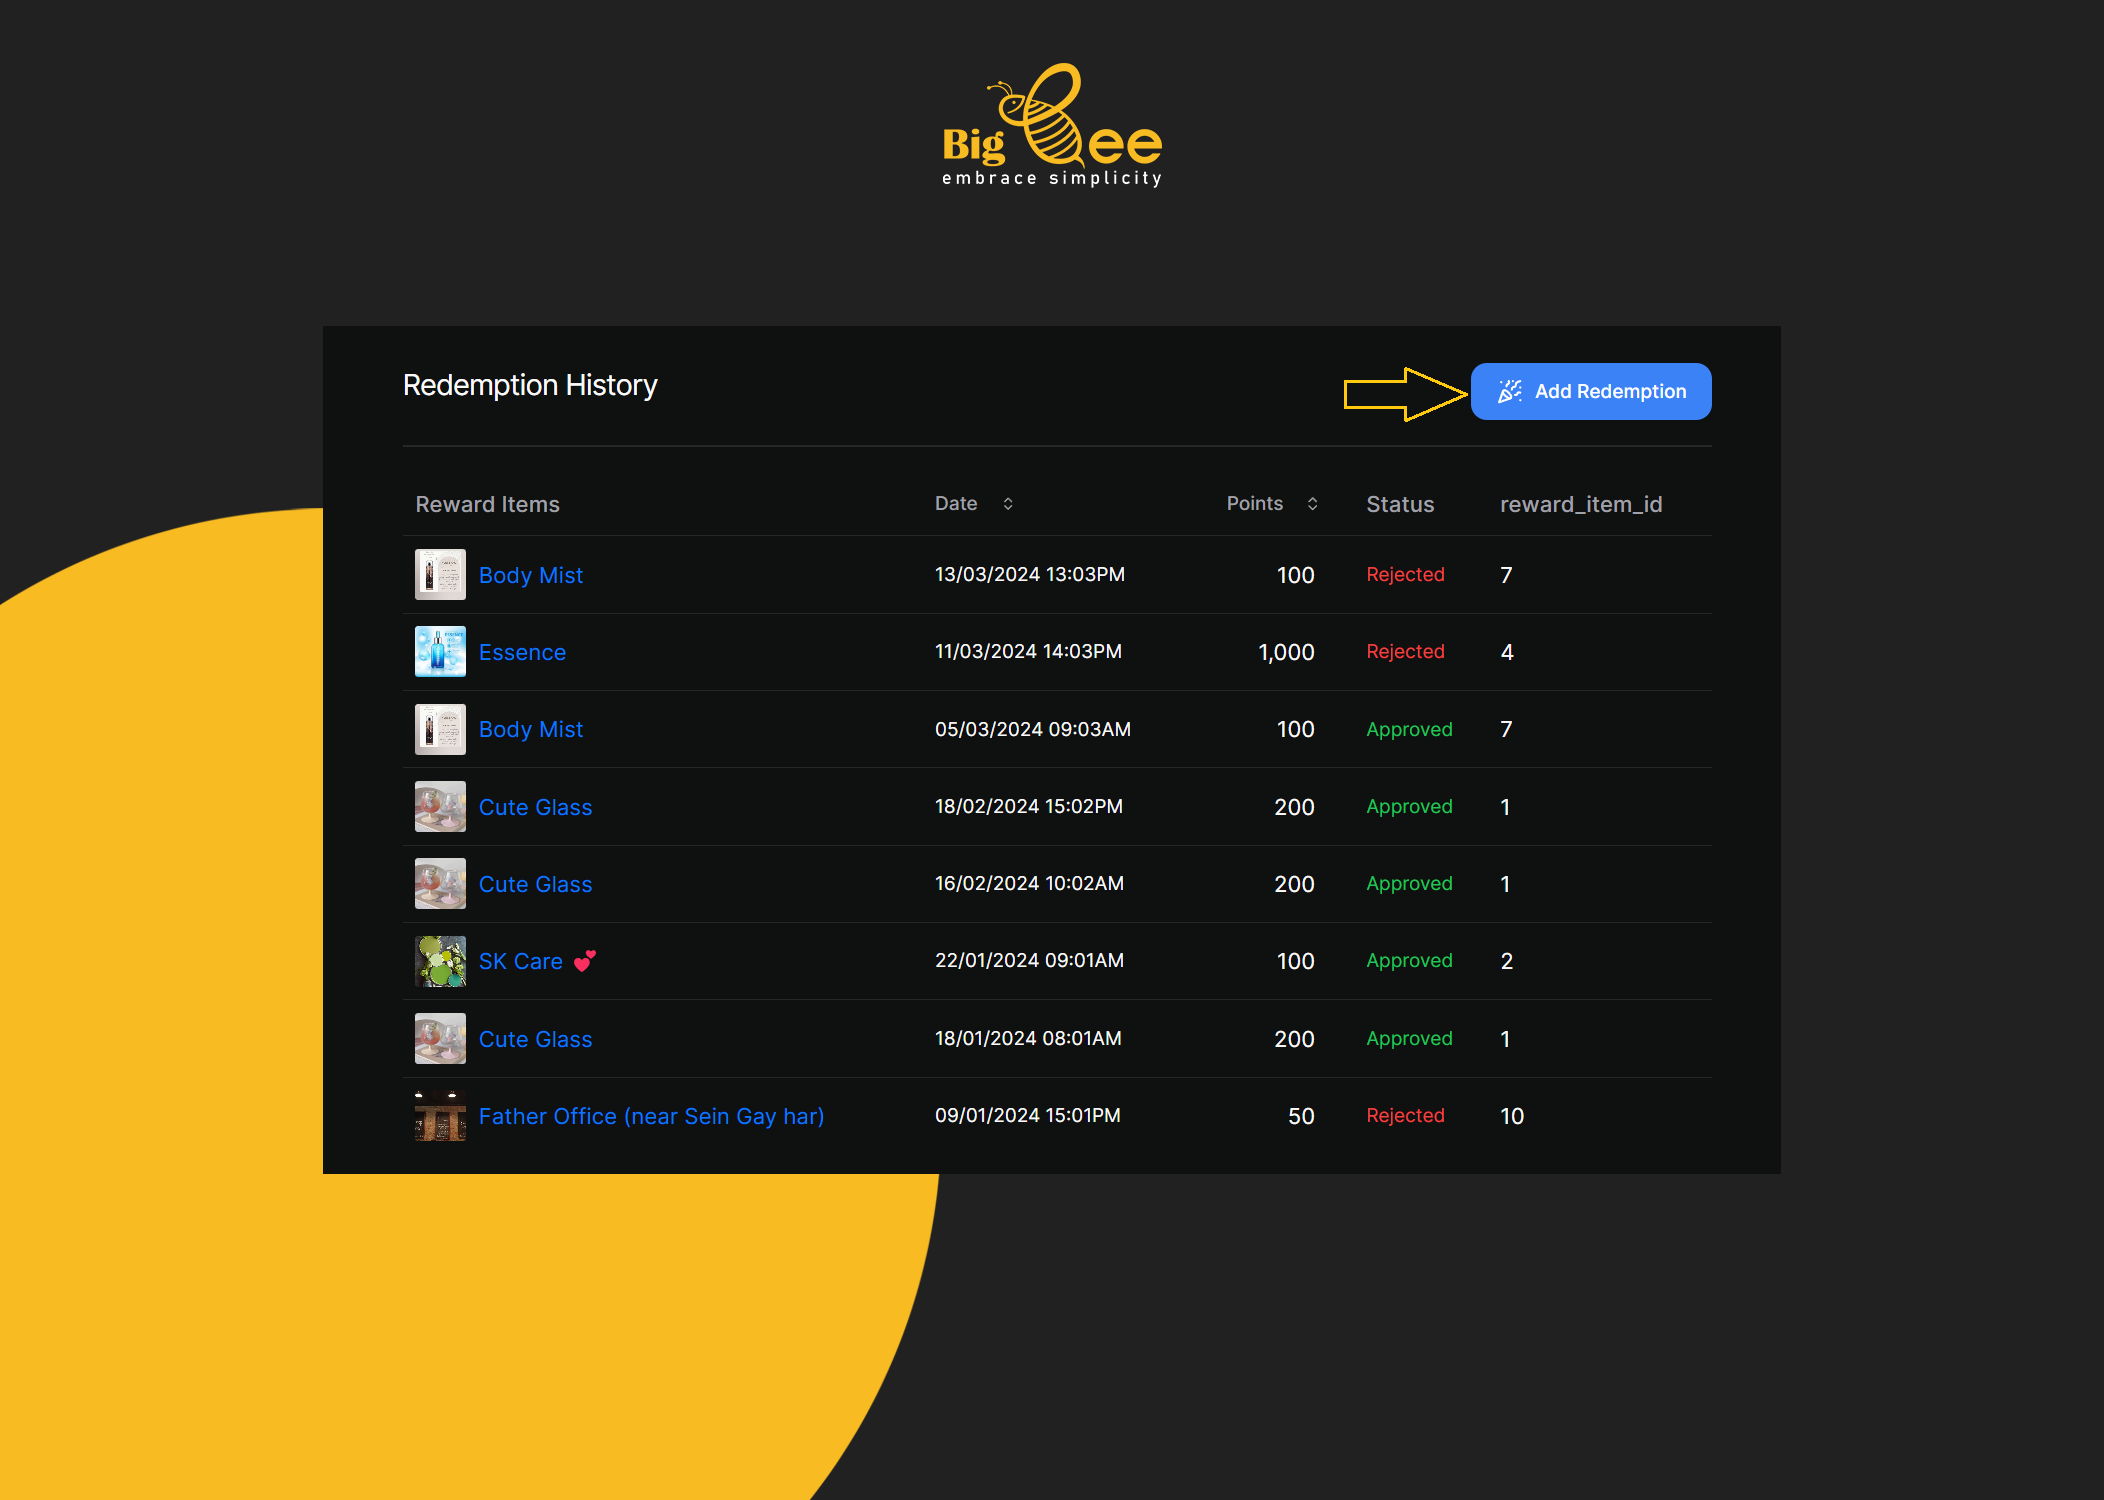Click the Points column header
Viewport: 2104px width, 1500px height.
(x=1255, y=504)
